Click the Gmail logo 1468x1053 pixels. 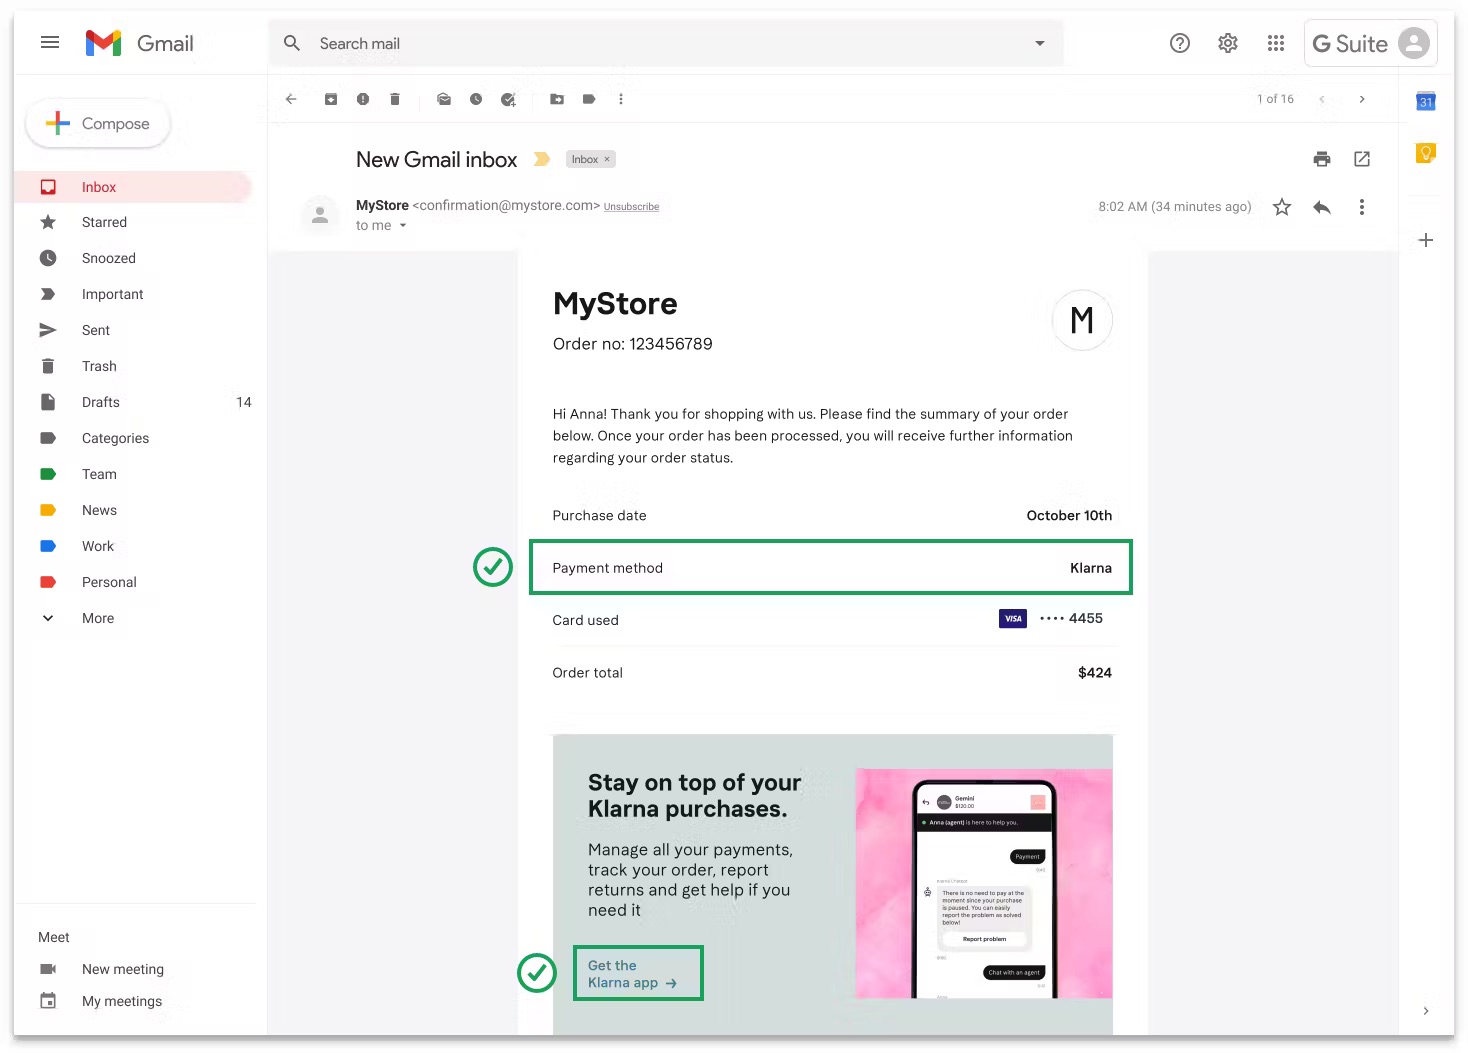point(140,43)
